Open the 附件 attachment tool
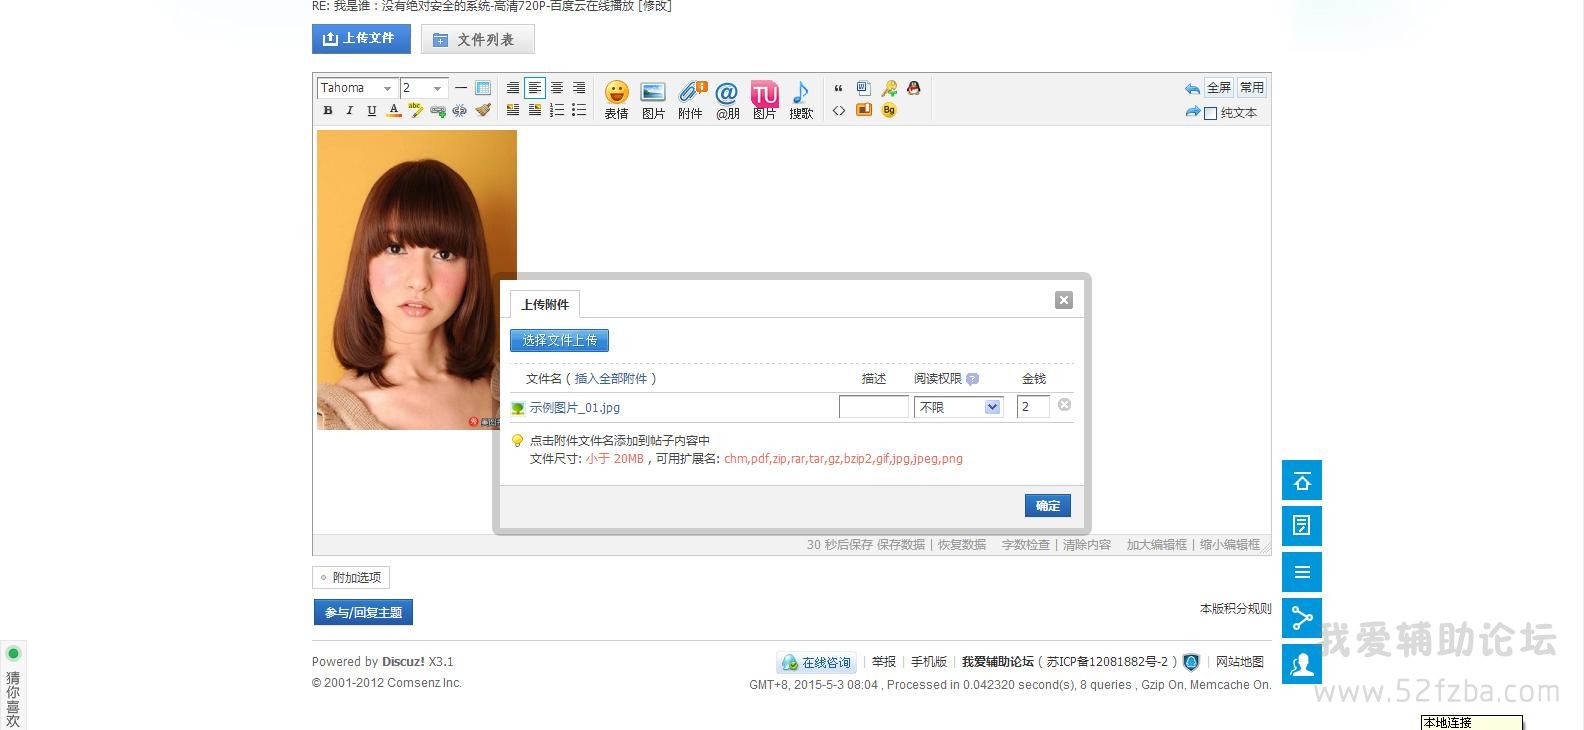Screen dimensions: 1584x730 (x=691, y=100)
